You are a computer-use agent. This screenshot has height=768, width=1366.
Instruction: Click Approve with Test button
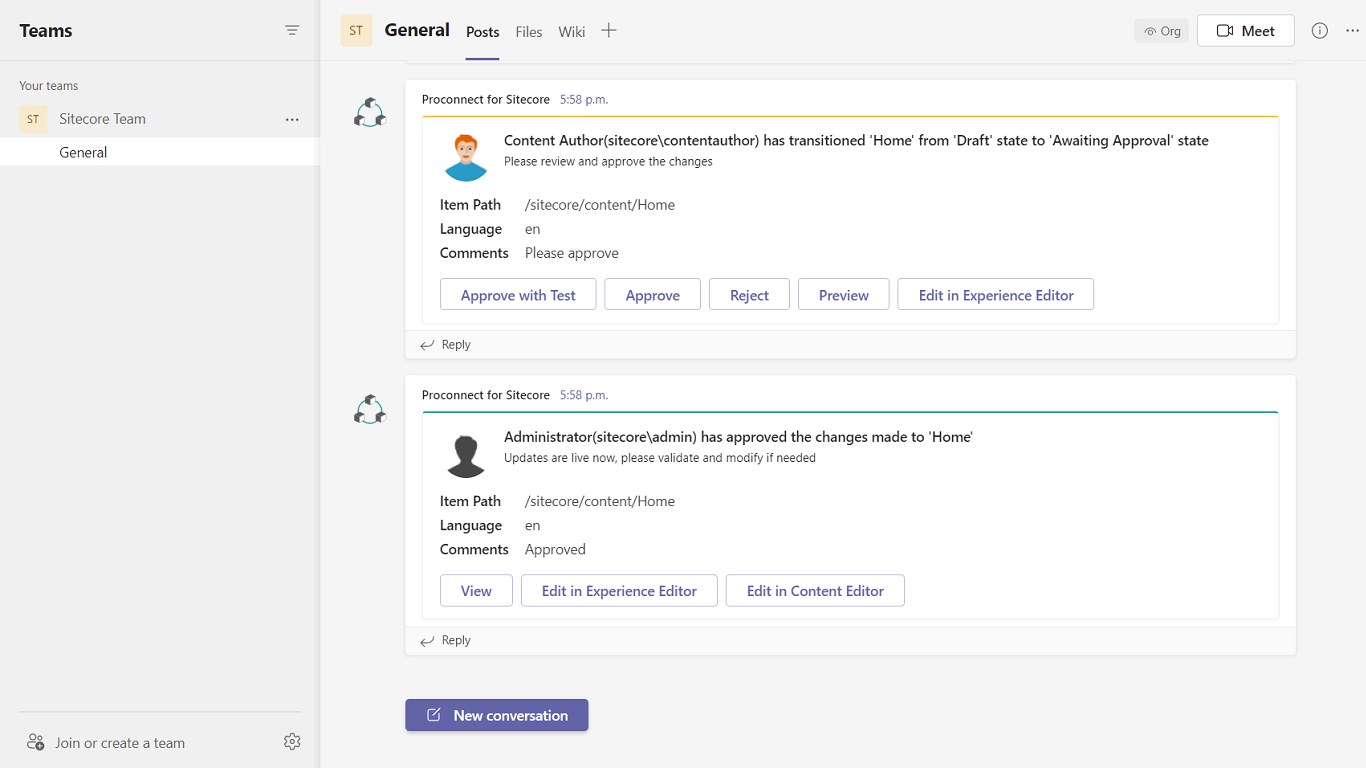(x=518, y=295)
